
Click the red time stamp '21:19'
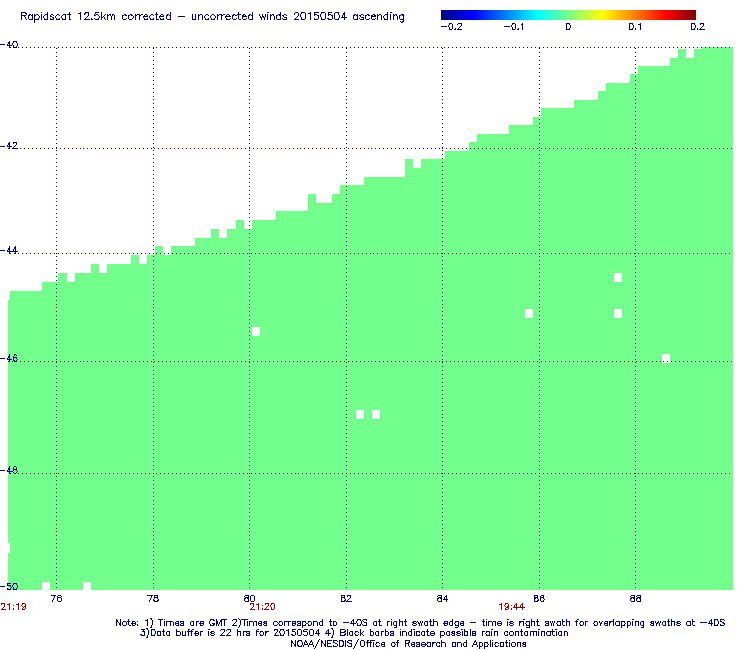pyautogui.click(x=13, y=607)
